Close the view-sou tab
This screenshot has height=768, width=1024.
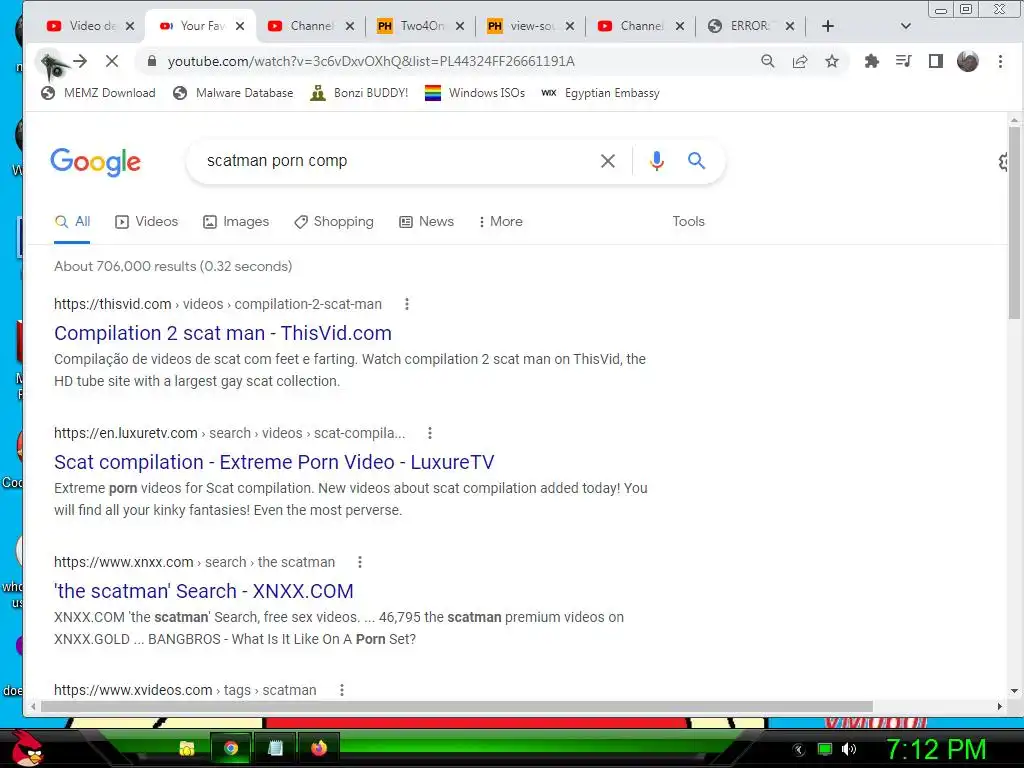tap(569, 26)
